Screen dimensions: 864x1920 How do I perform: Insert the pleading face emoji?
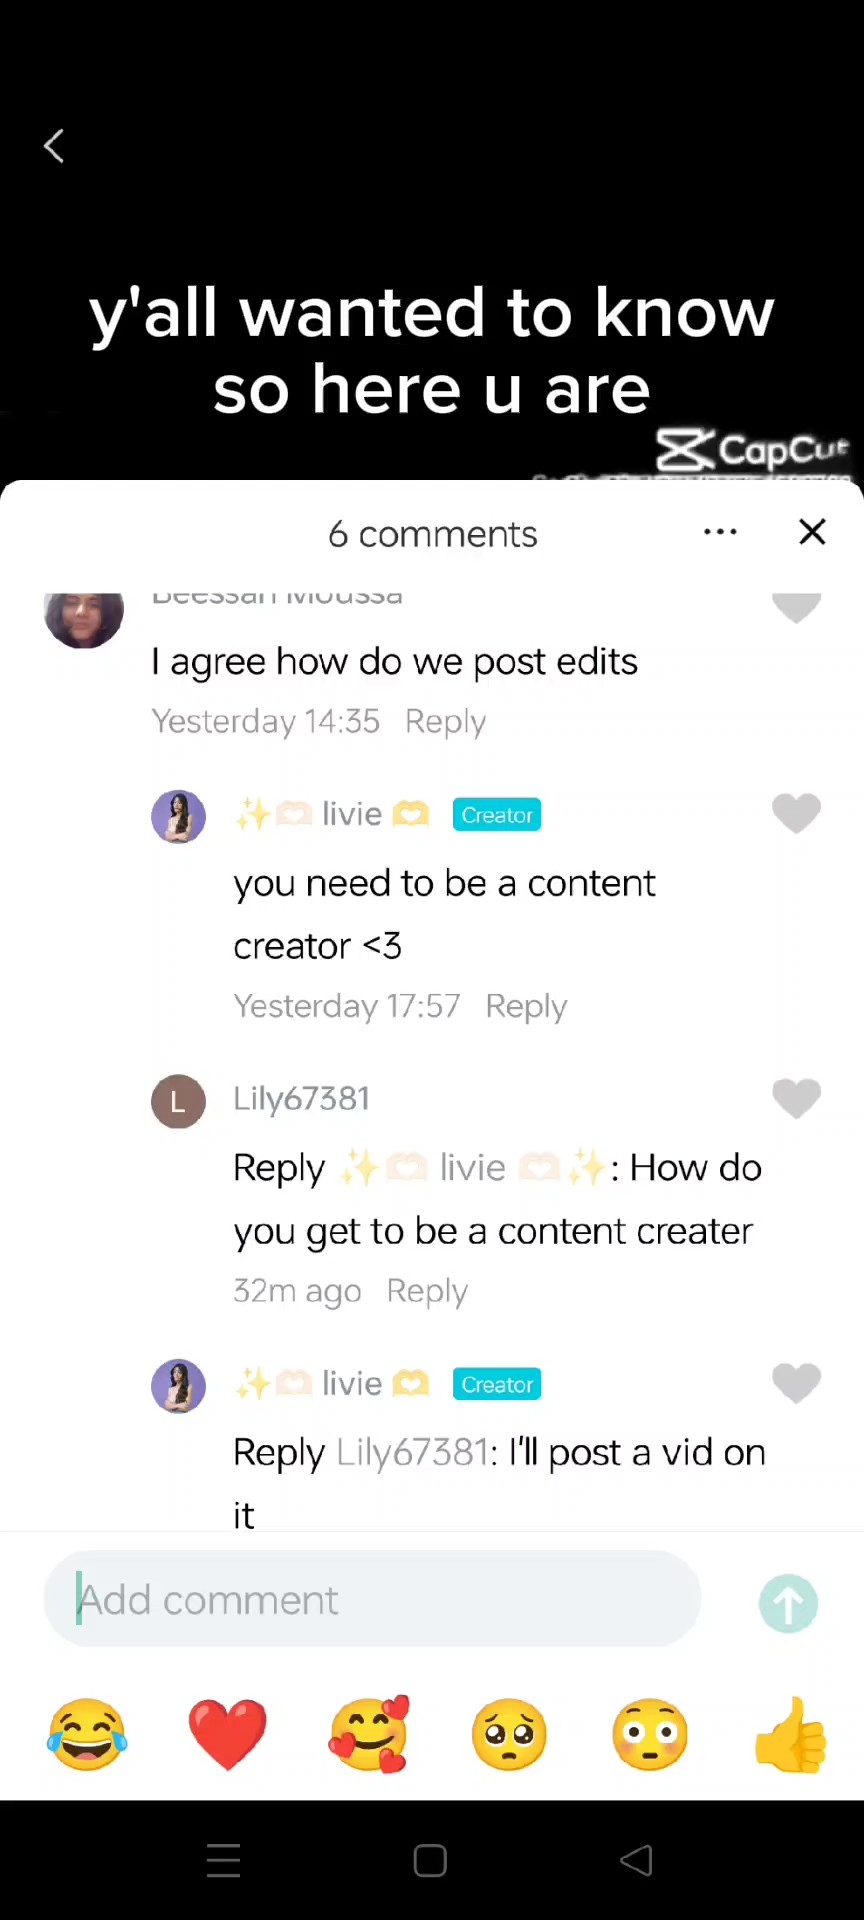point(509,1735)
